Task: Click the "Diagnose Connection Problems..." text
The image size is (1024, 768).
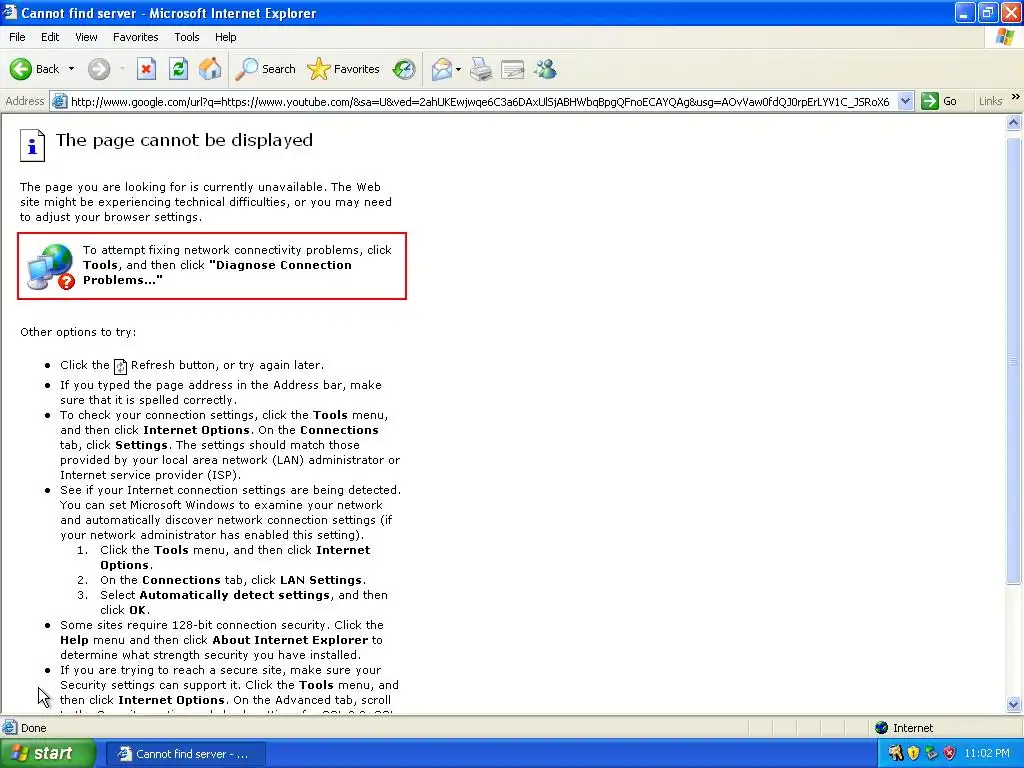Action: pos(217,272)
